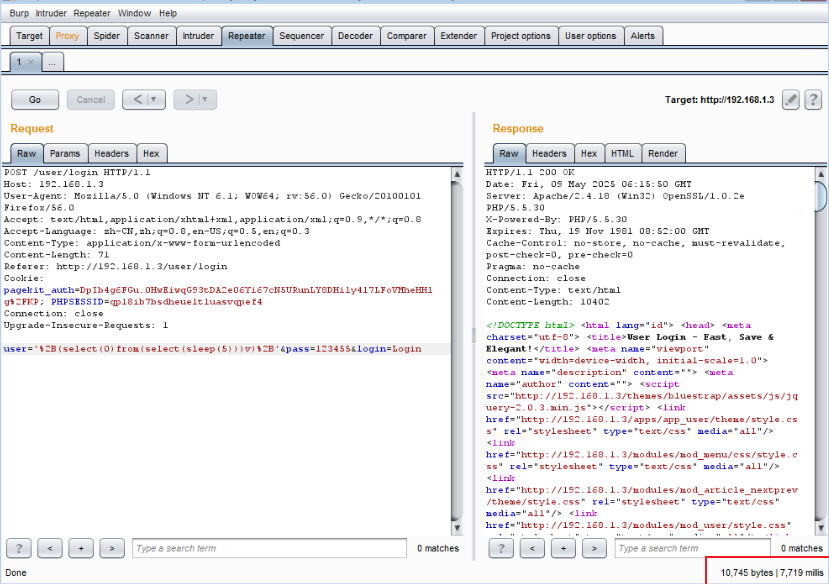Click the request scrollbar thumb

(x=457, y=351)
